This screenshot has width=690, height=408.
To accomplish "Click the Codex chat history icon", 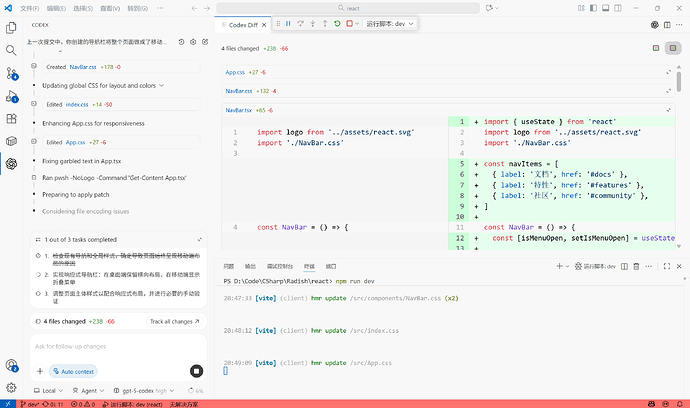I will 180,42.
